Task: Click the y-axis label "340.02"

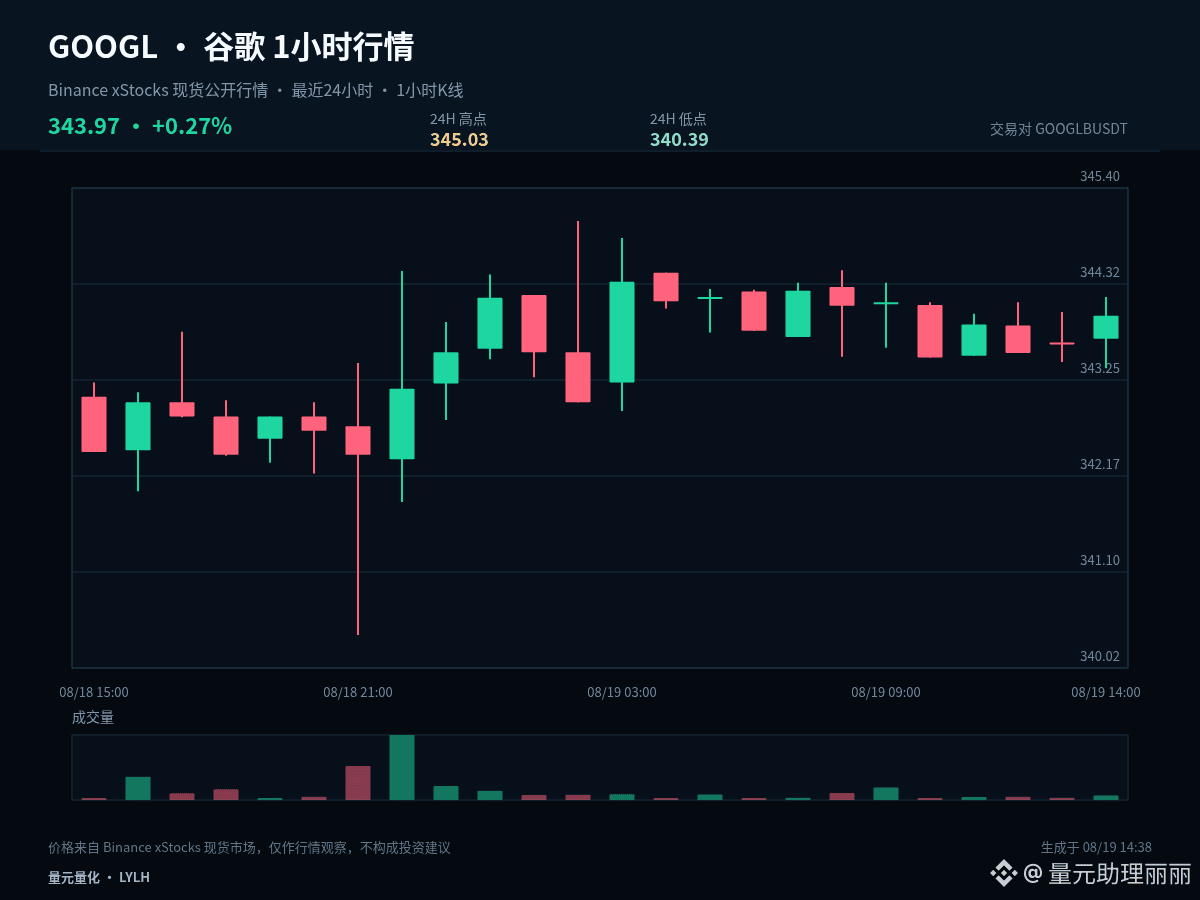Action: 1100,656
